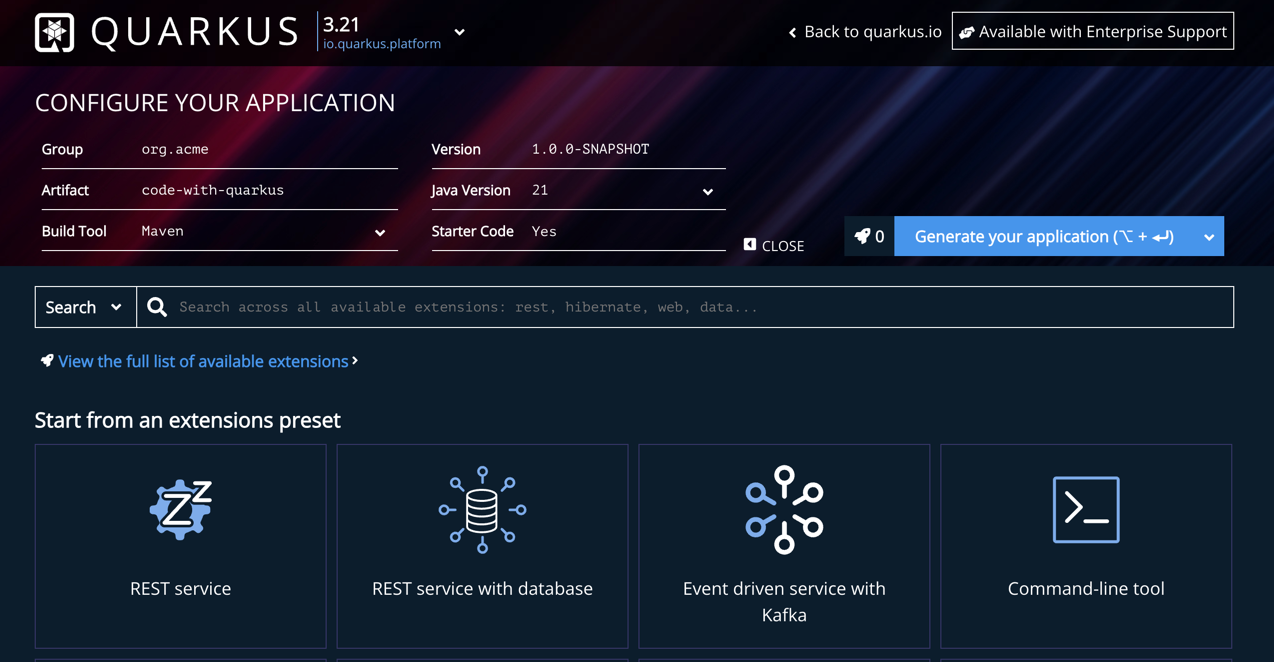Click the back arrow beside quarkus.io
The height and width of the screenshot is (662, 1274).
coord(792,33)
